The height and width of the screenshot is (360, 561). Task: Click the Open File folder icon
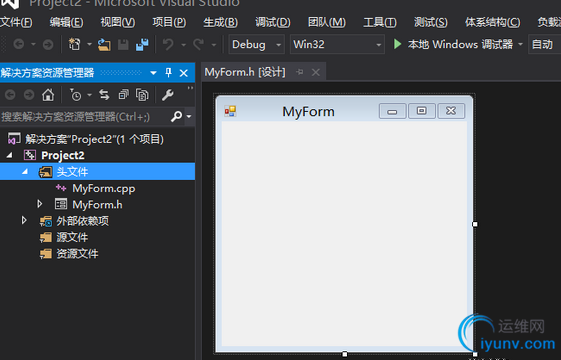click(104, 45)
